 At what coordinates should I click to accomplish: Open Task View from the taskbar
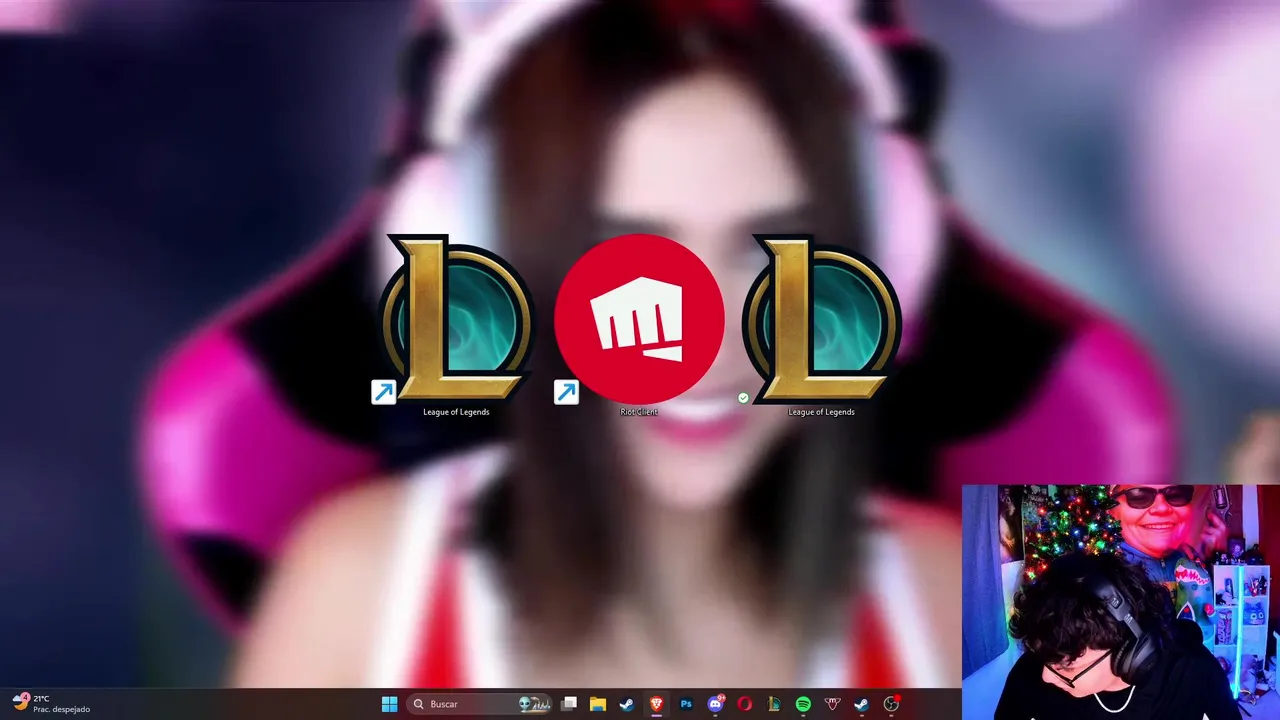coord(569,704)
